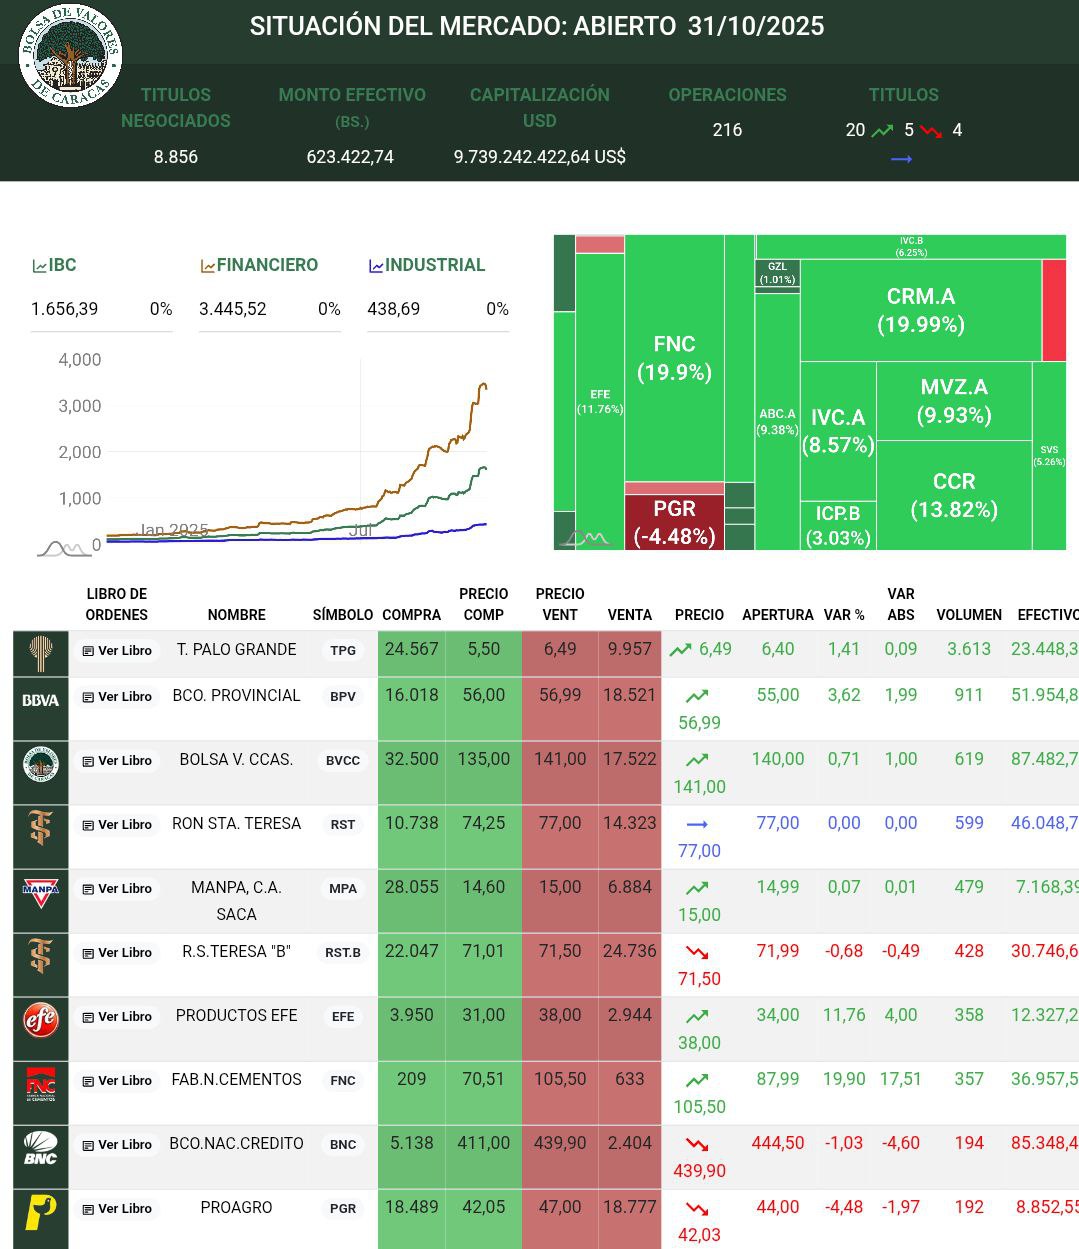Click the FNC (19.9%) treemap tile
Image resolution: width=1079 pixels, height=1249 pixels.
click(674, 358)
